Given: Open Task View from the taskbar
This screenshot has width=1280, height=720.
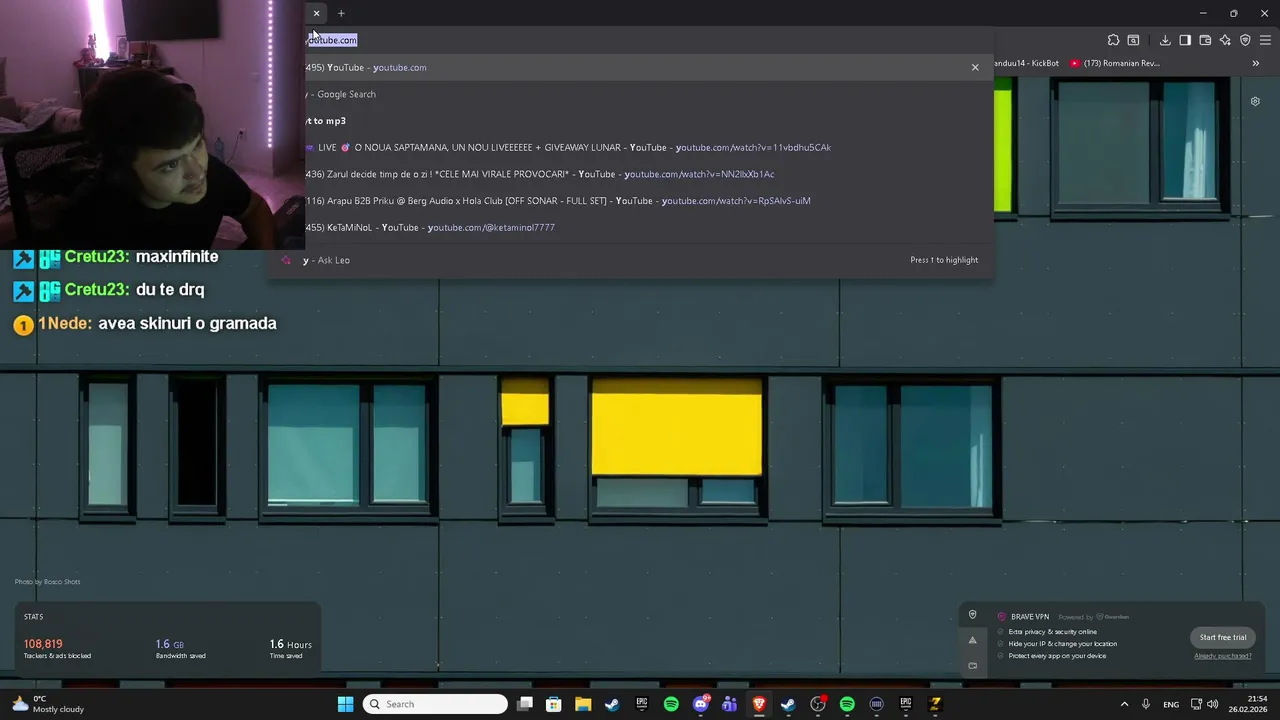Looking at the screenshot, I should (x=525, y=704).
